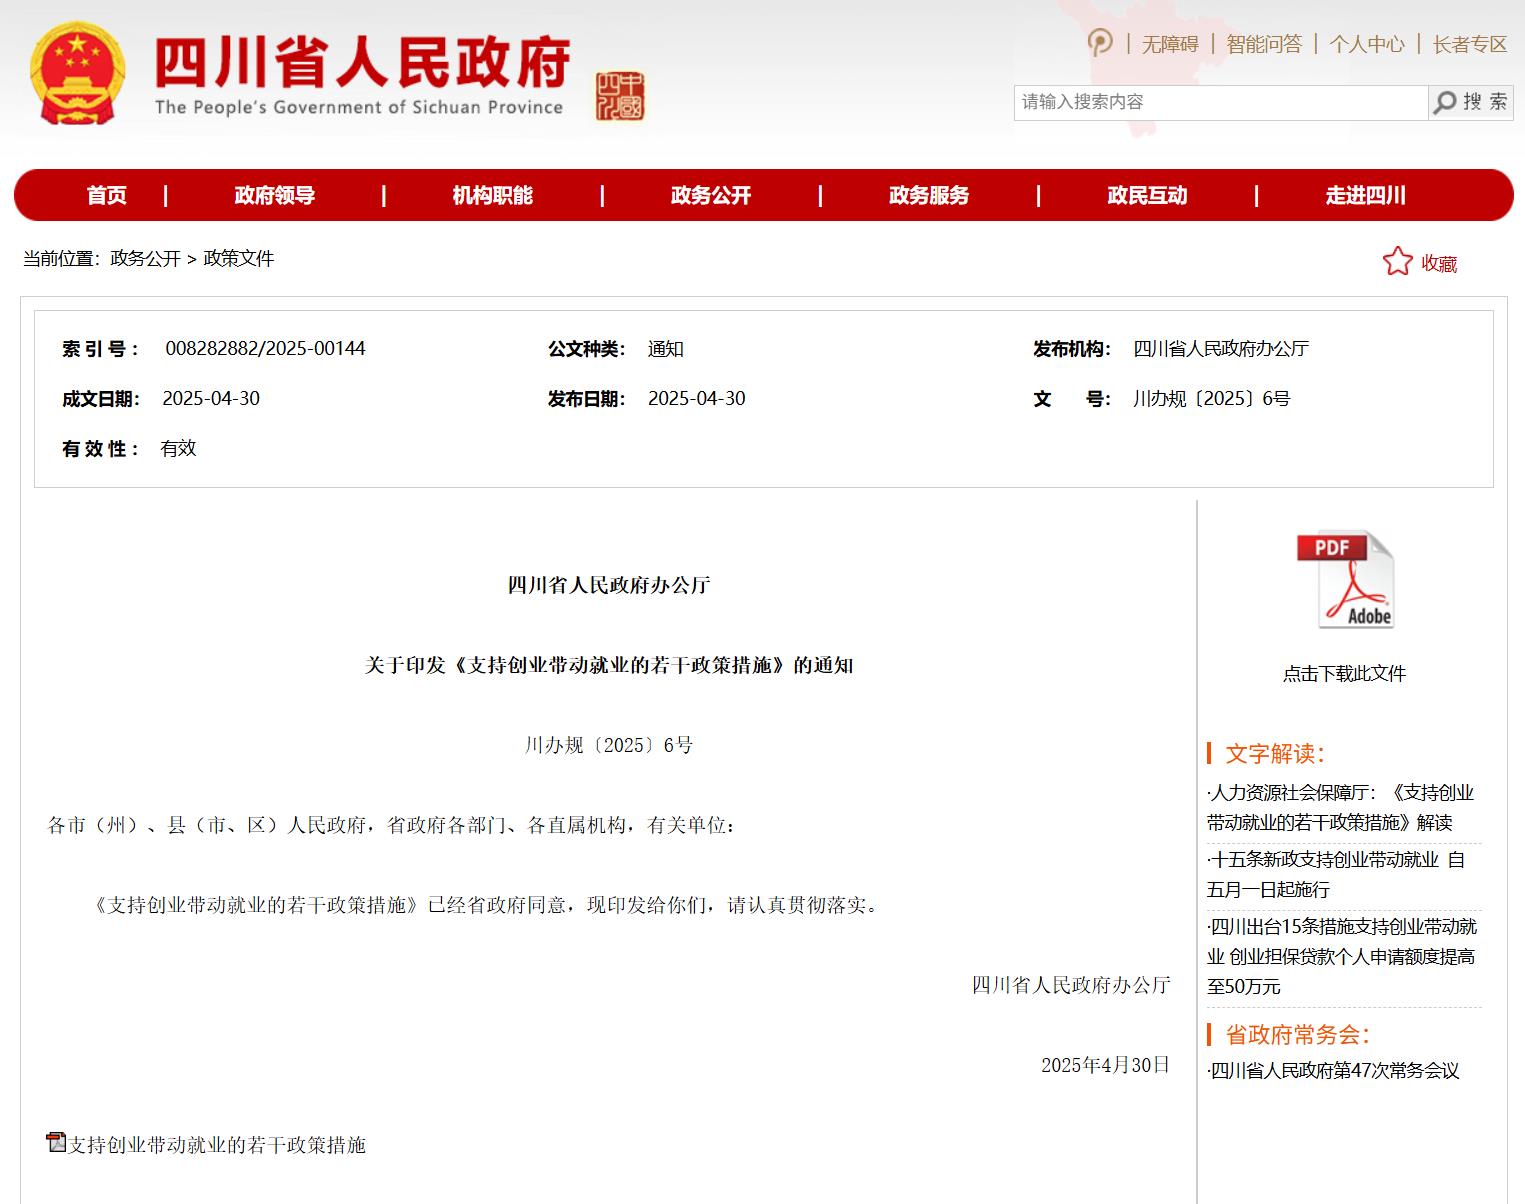Go to 政务服务 menu item
The height and width of the screenshot is (1204, 1525).
[929, 195]
